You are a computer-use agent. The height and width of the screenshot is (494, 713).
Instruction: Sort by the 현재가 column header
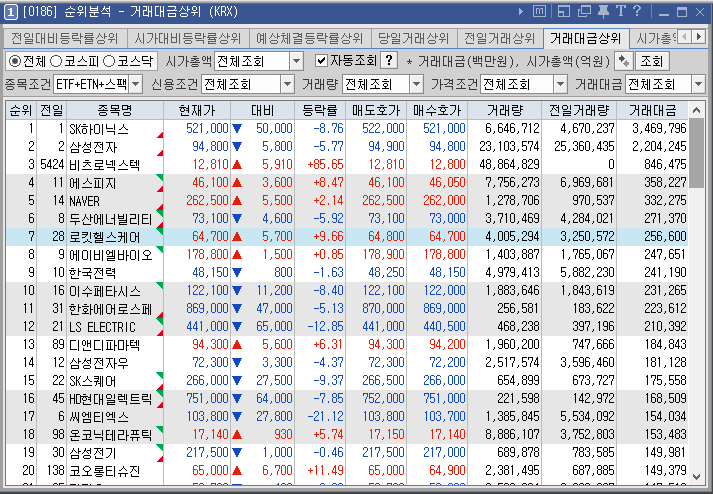(x=197, y=110)
